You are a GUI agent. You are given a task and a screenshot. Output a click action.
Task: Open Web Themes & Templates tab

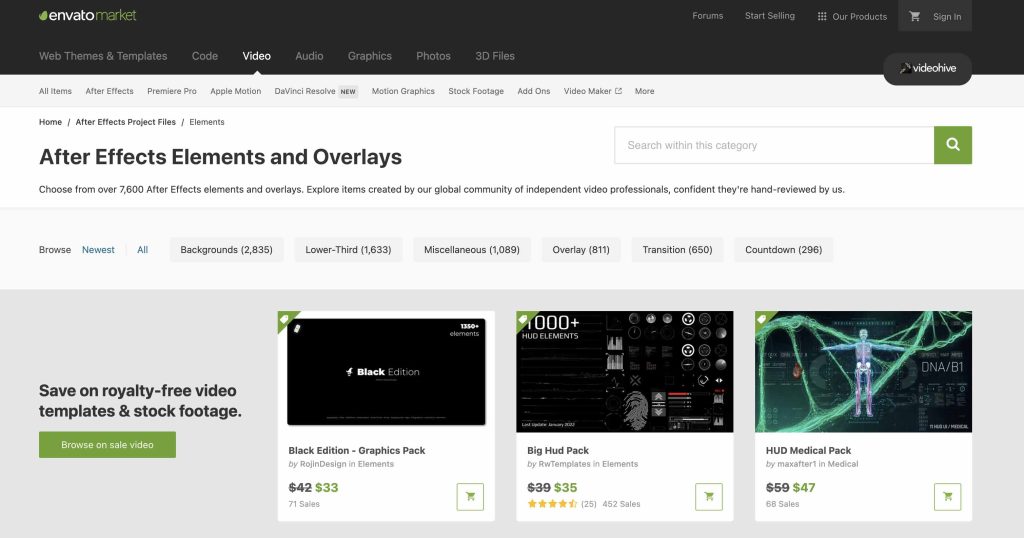click(103, 56)
